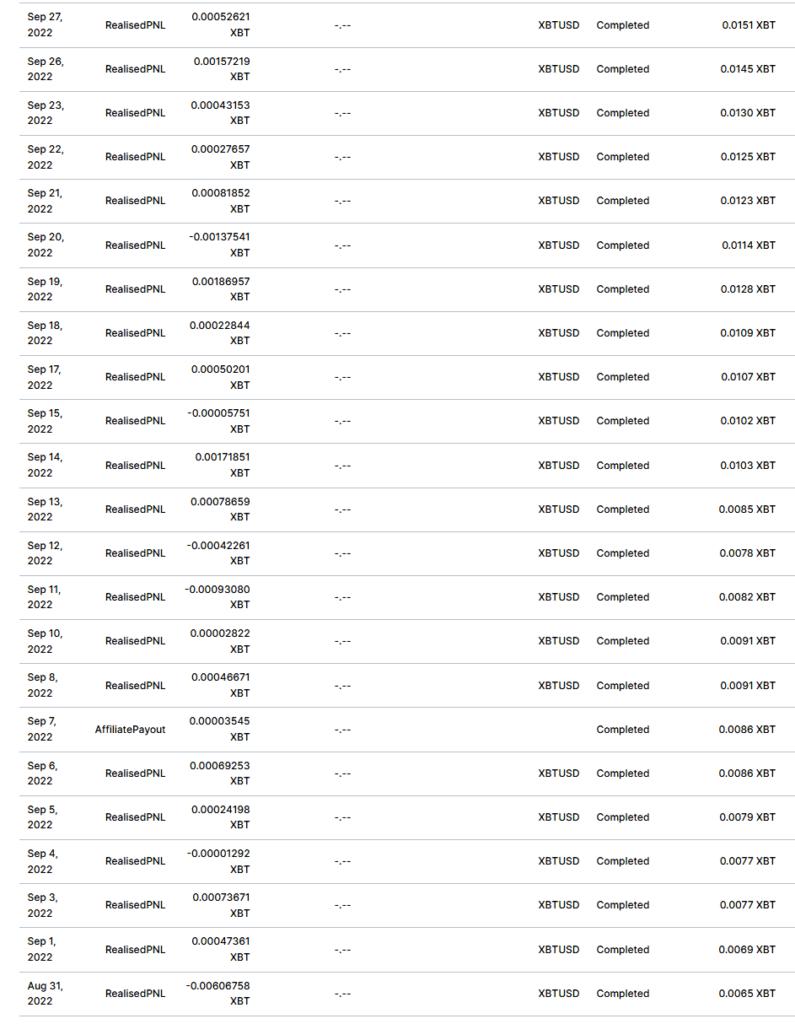Click the Sep 23, 2022 date cell
Image resolution: width=795 pixels, height=1024 pixels.
coord(46,112)
